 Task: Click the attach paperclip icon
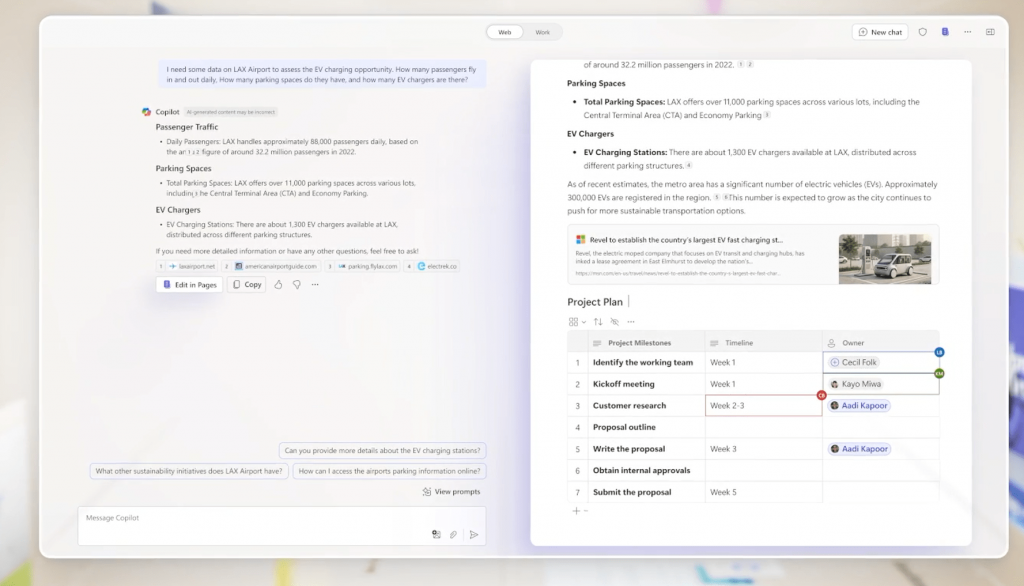click(453, 534)
